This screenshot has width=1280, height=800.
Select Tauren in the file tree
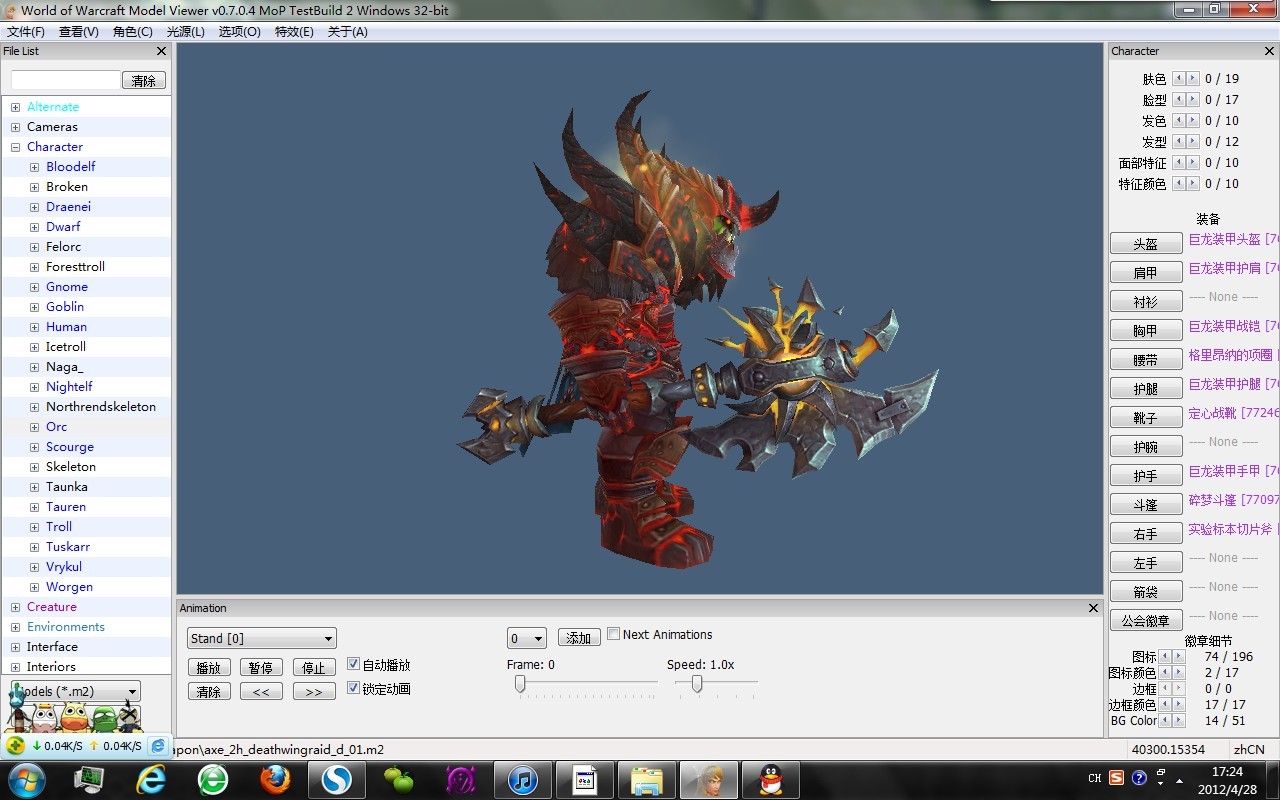[x=66, y=507]
